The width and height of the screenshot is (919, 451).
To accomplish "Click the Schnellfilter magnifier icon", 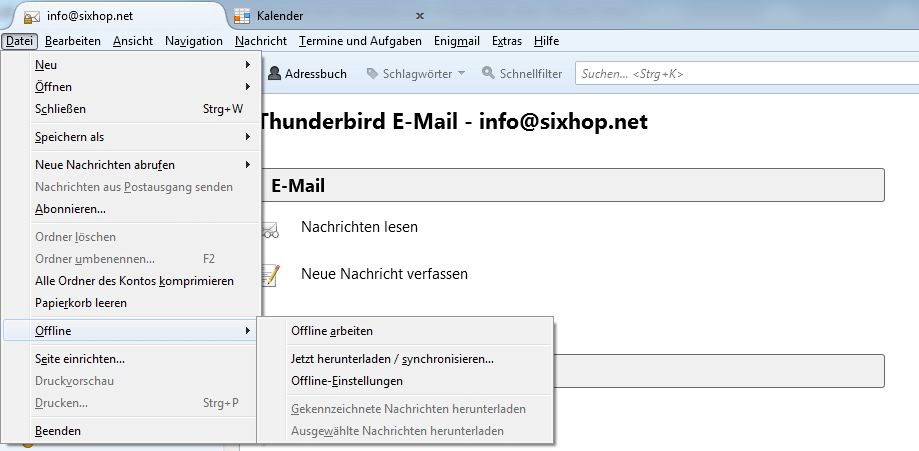I will 488,73.
